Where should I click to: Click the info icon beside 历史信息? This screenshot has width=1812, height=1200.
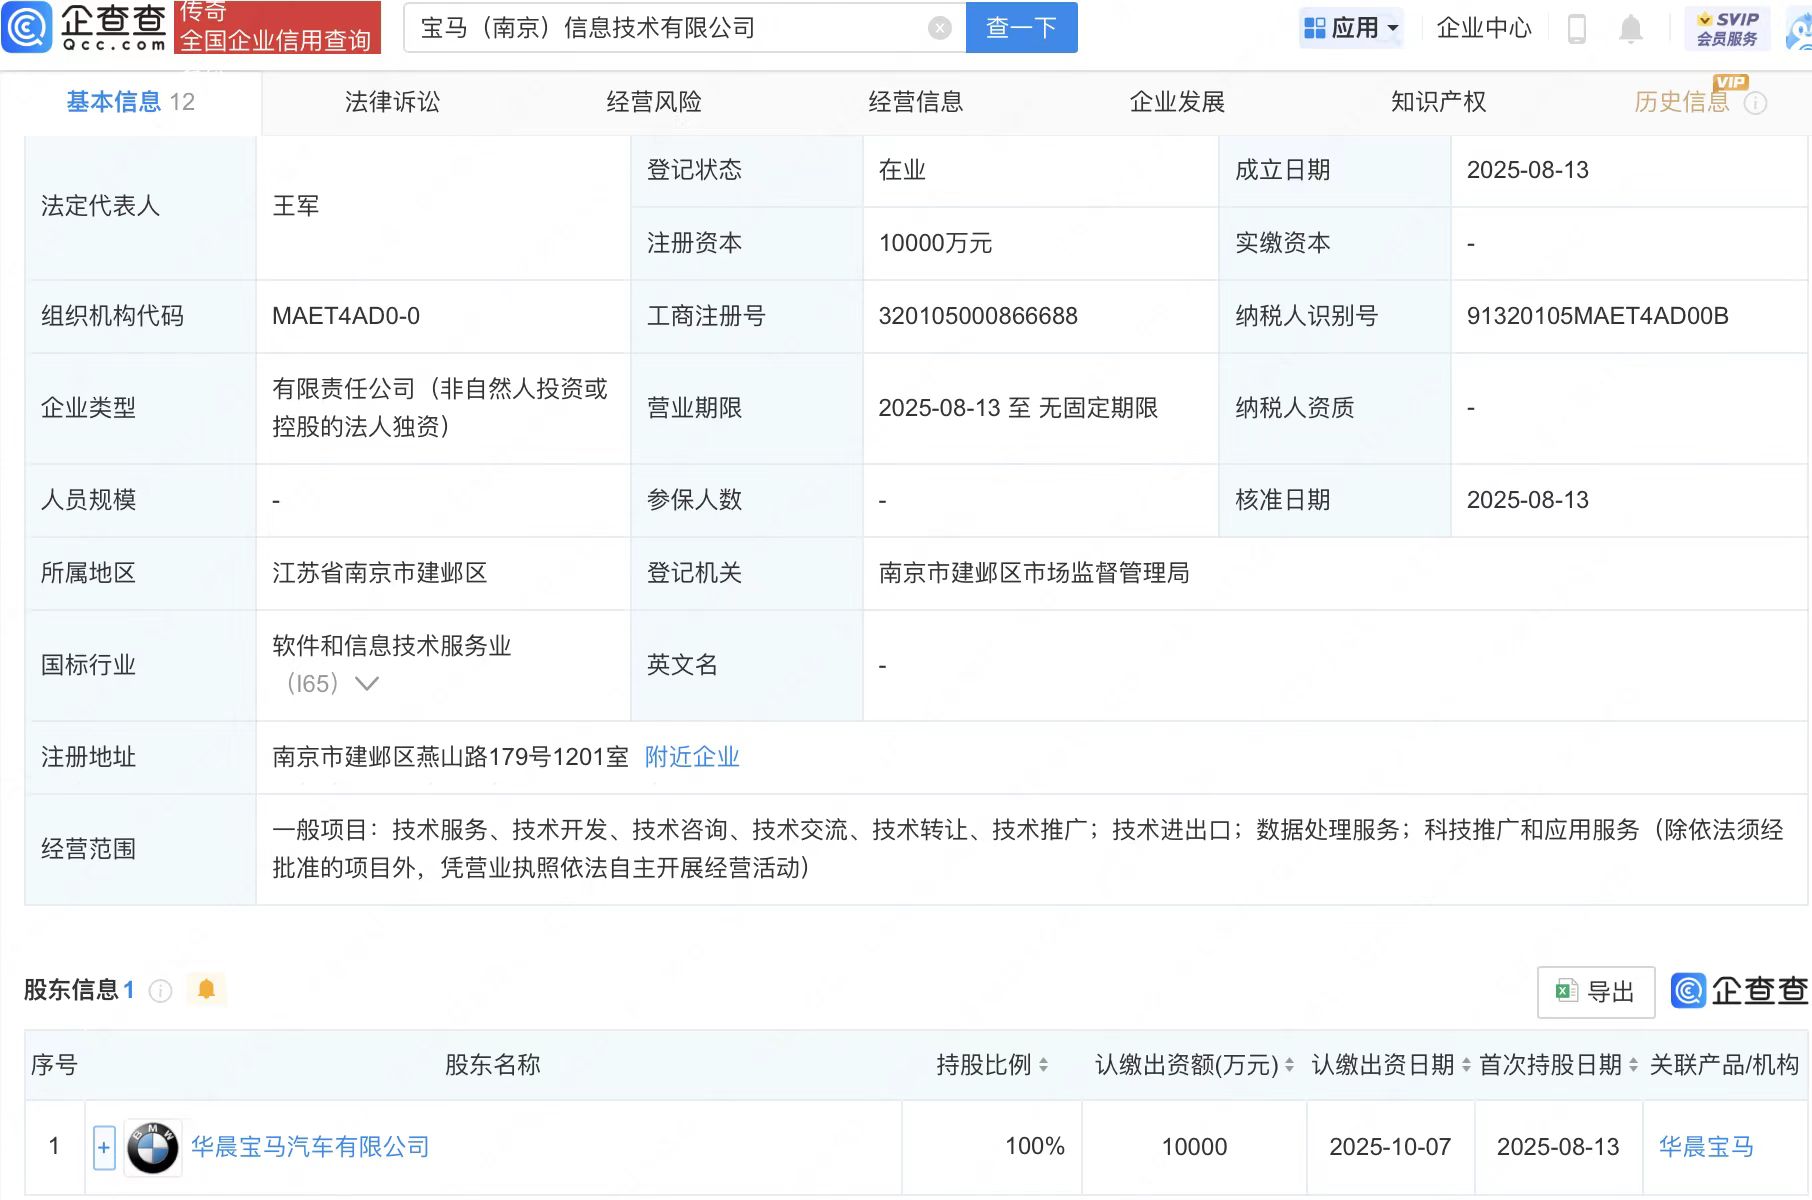(1756, 103)
